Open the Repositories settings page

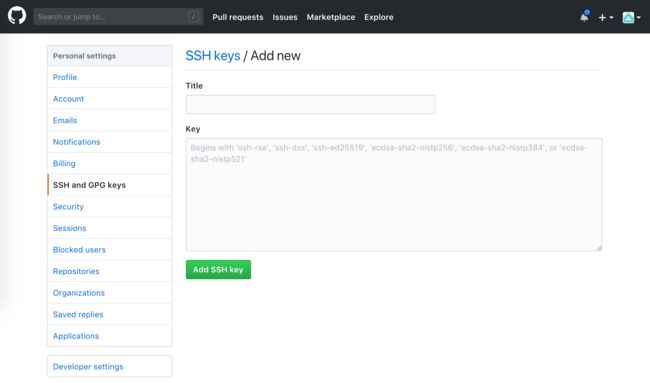pyautogui.click(x=110, y=271)
